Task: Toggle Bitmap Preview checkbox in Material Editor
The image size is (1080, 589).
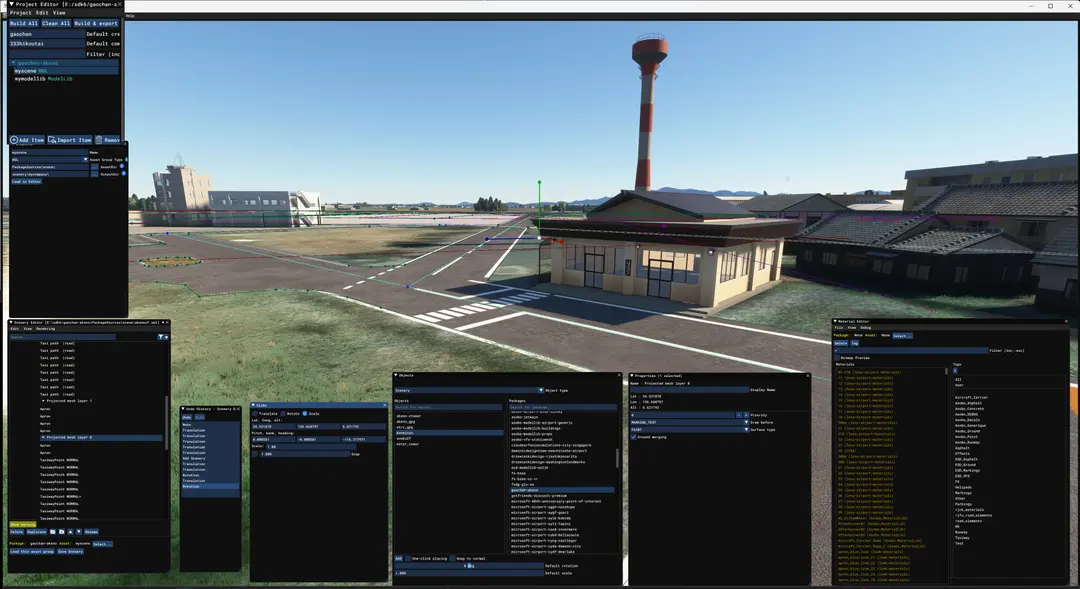Action: [x=838, y=358]
